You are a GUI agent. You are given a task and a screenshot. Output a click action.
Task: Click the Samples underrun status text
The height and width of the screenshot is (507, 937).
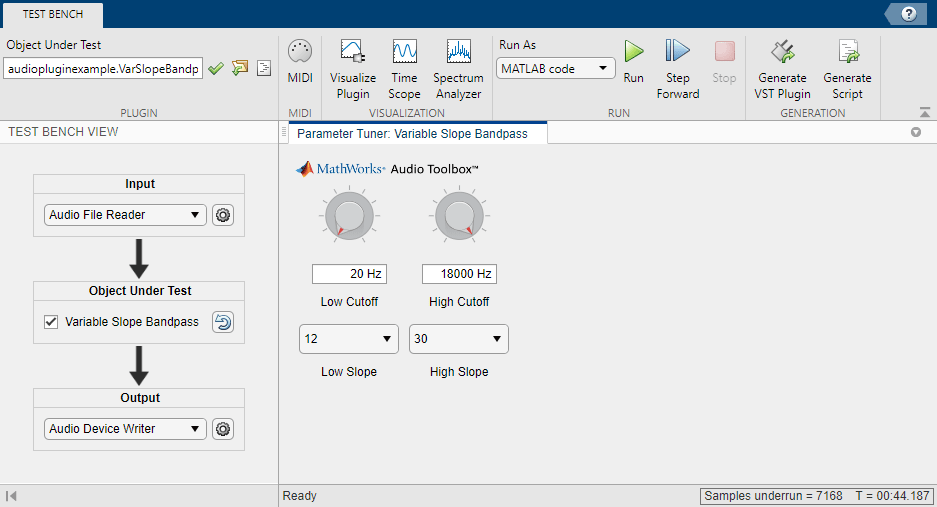pyautogui.click(x=773, y=496)
